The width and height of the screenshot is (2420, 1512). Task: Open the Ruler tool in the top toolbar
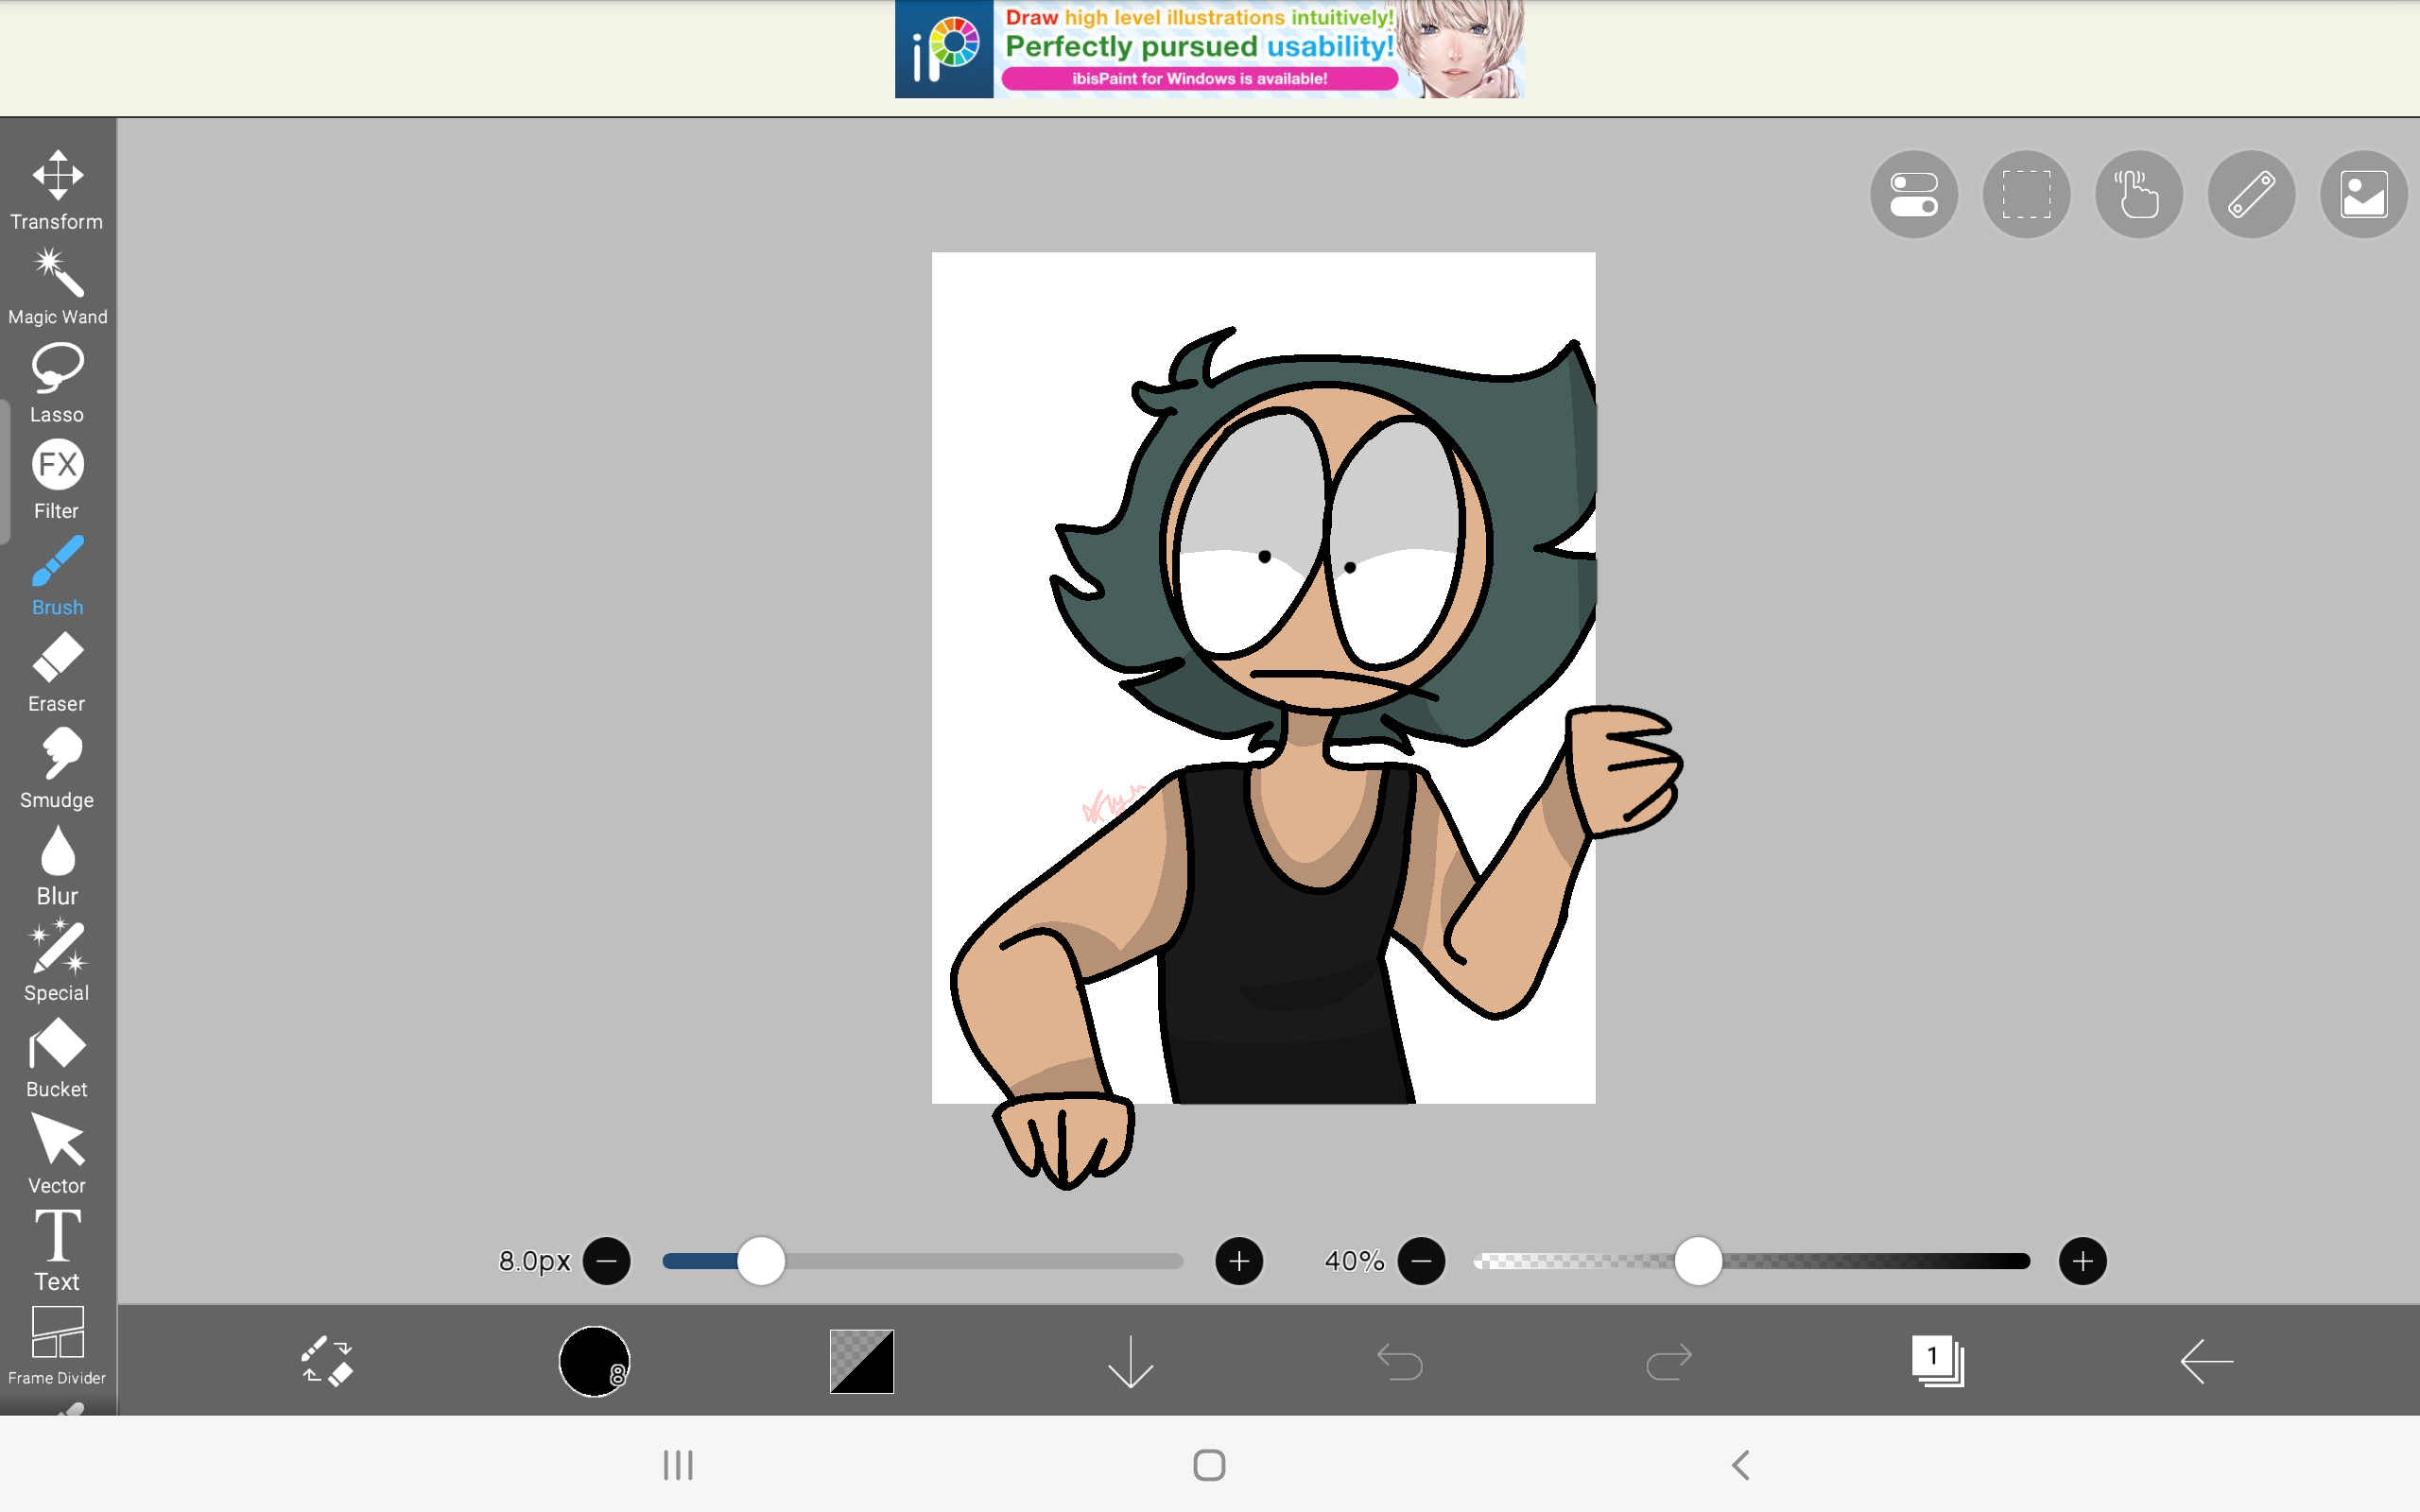(2250, 194)
